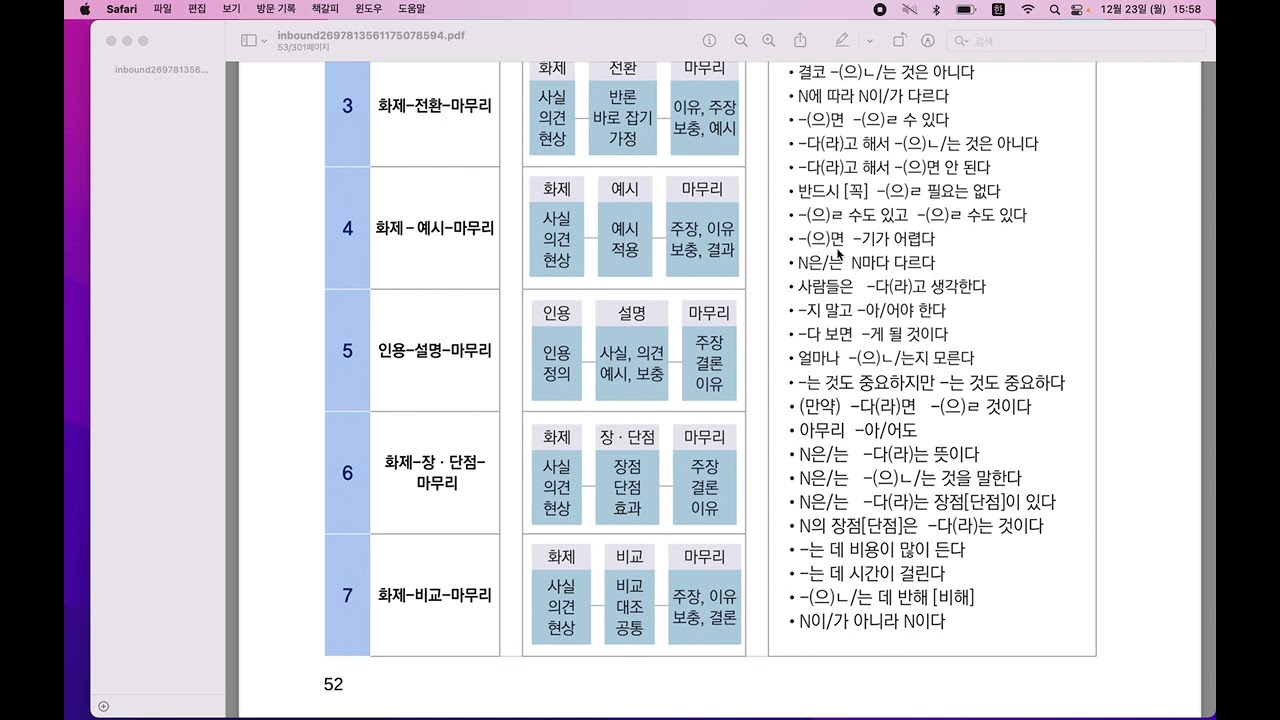Click the PDF file title in the toolbar
This screenshot has width=1280, height=720.
371,35
